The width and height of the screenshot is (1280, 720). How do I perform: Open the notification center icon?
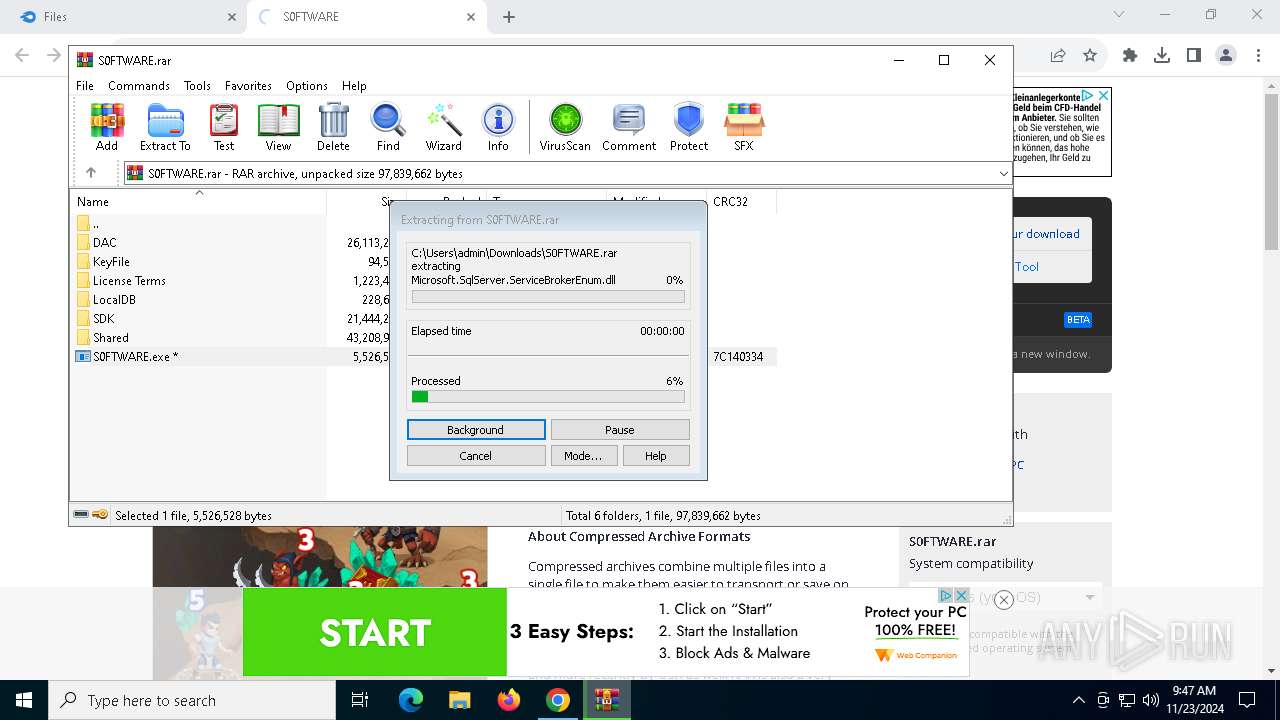(x=1247, y=700)
